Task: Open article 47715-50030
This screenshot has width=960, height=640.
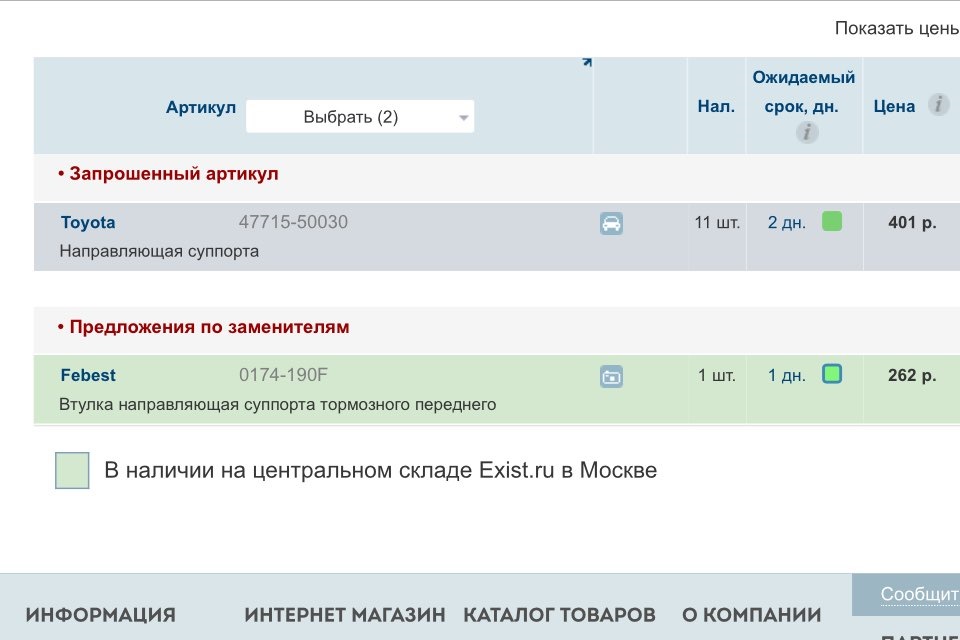Action: (295, 222)
